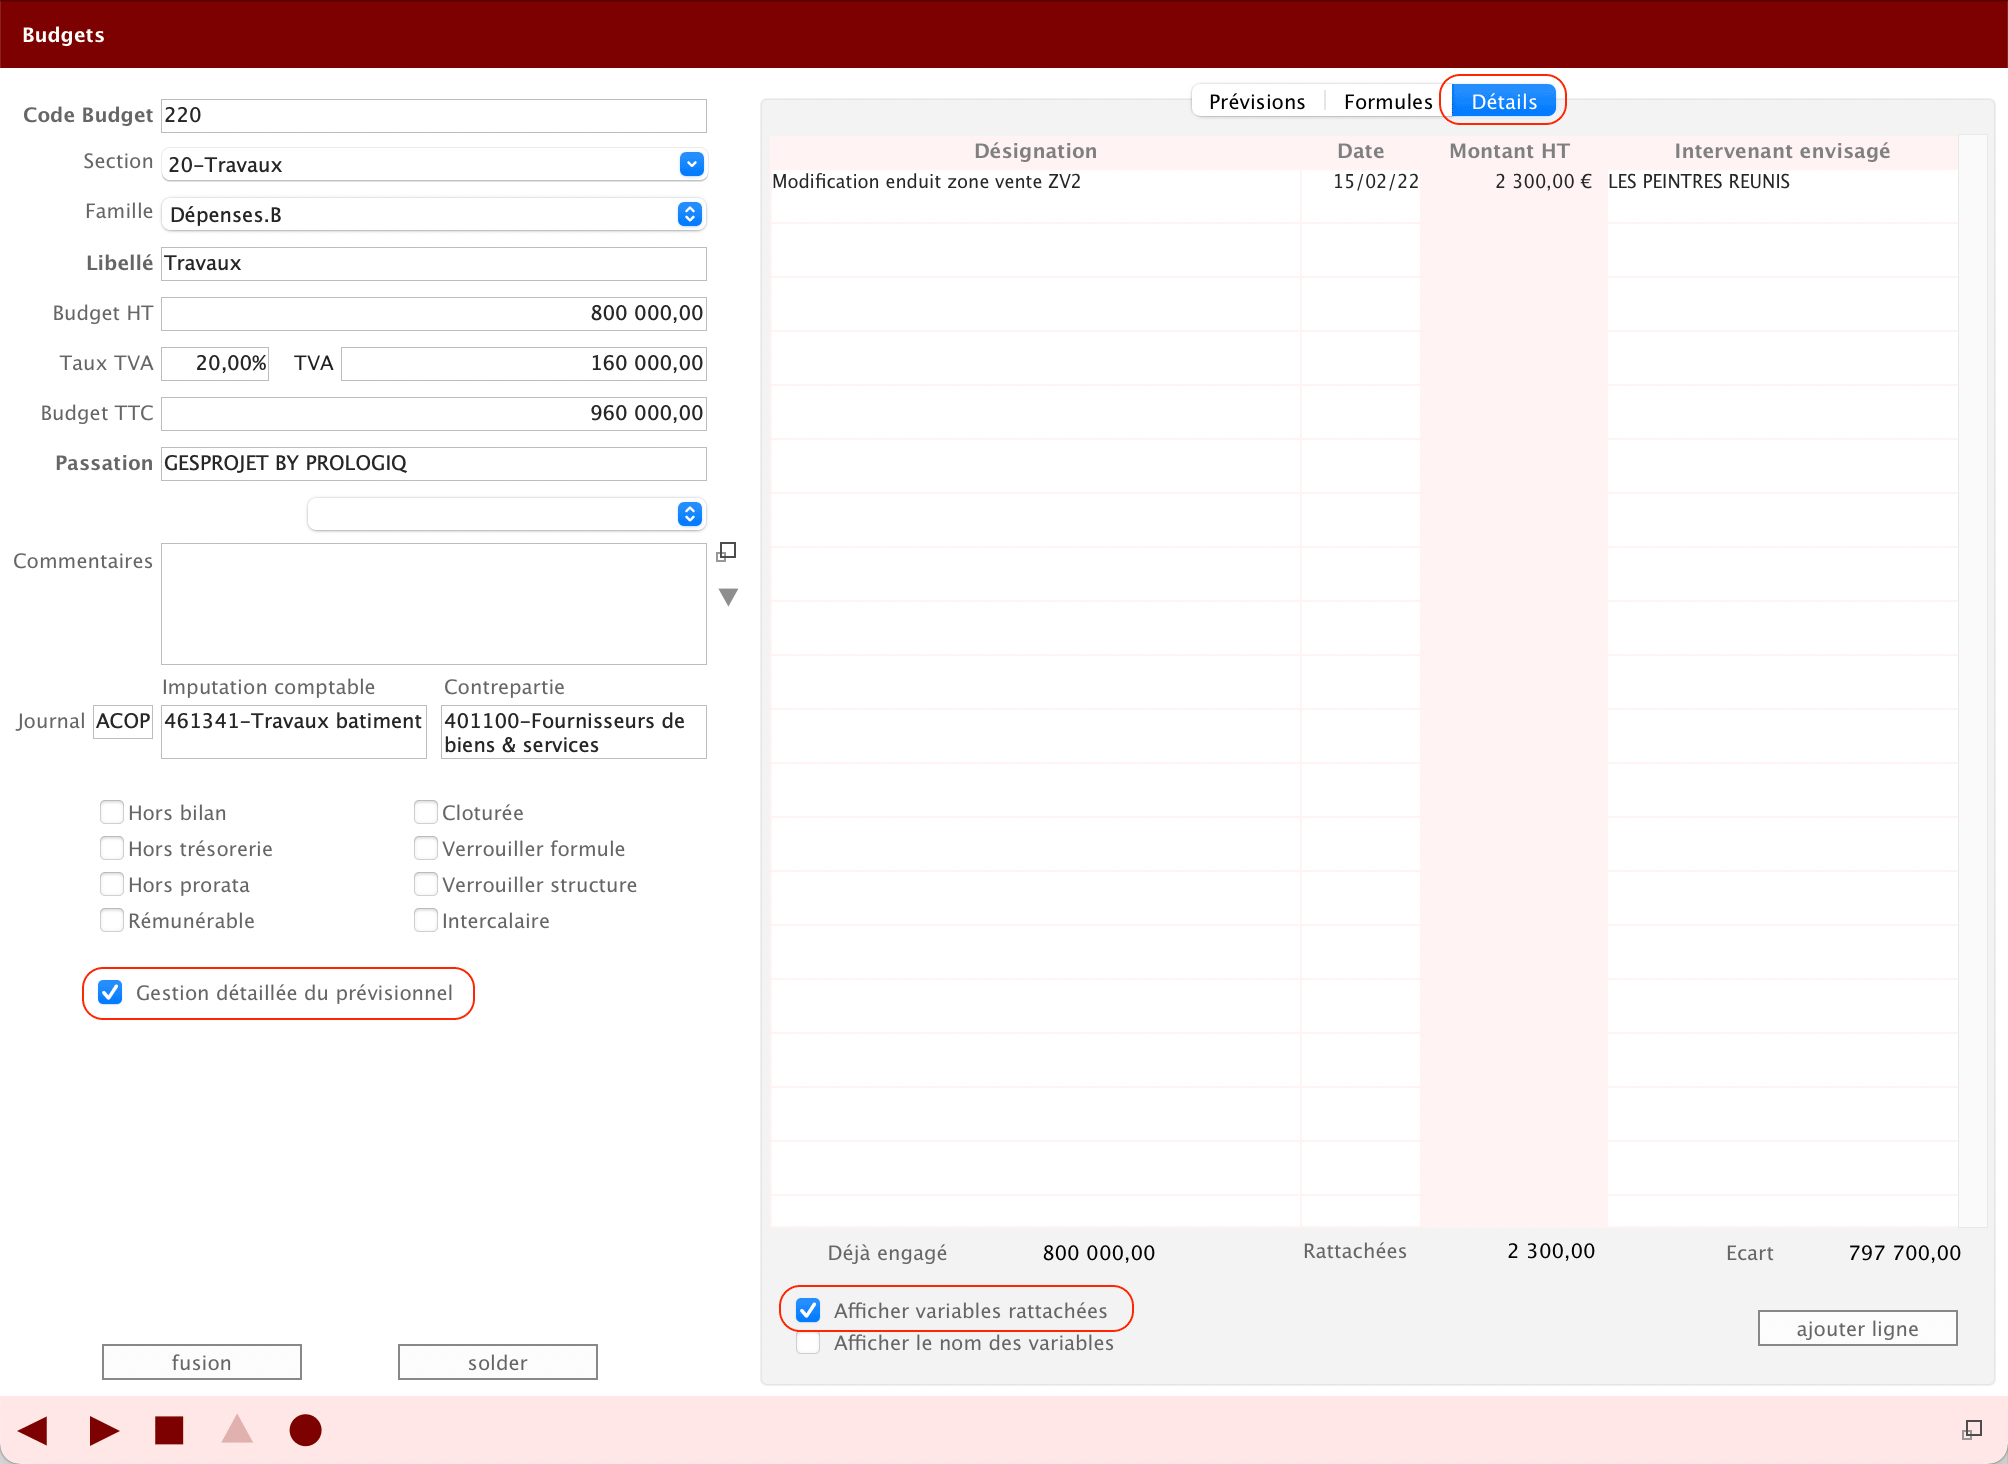The width and height of the screenshot is (2008, 1464).
Task: Click the Passation field GESPROJET BY PROLOGIQ
Action: click(434, 463)
